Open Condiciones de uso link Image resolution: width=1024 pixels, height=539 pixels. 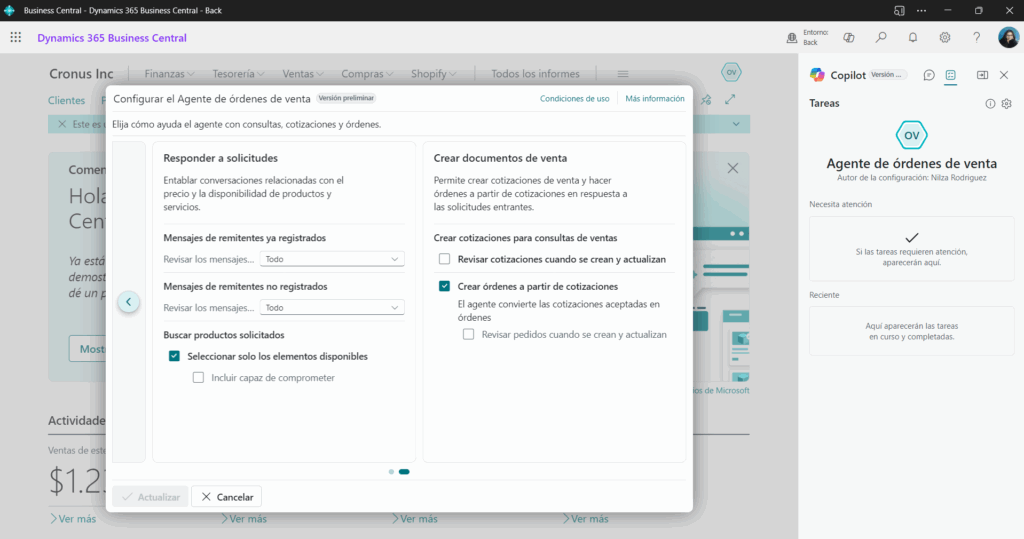(575, 99)
